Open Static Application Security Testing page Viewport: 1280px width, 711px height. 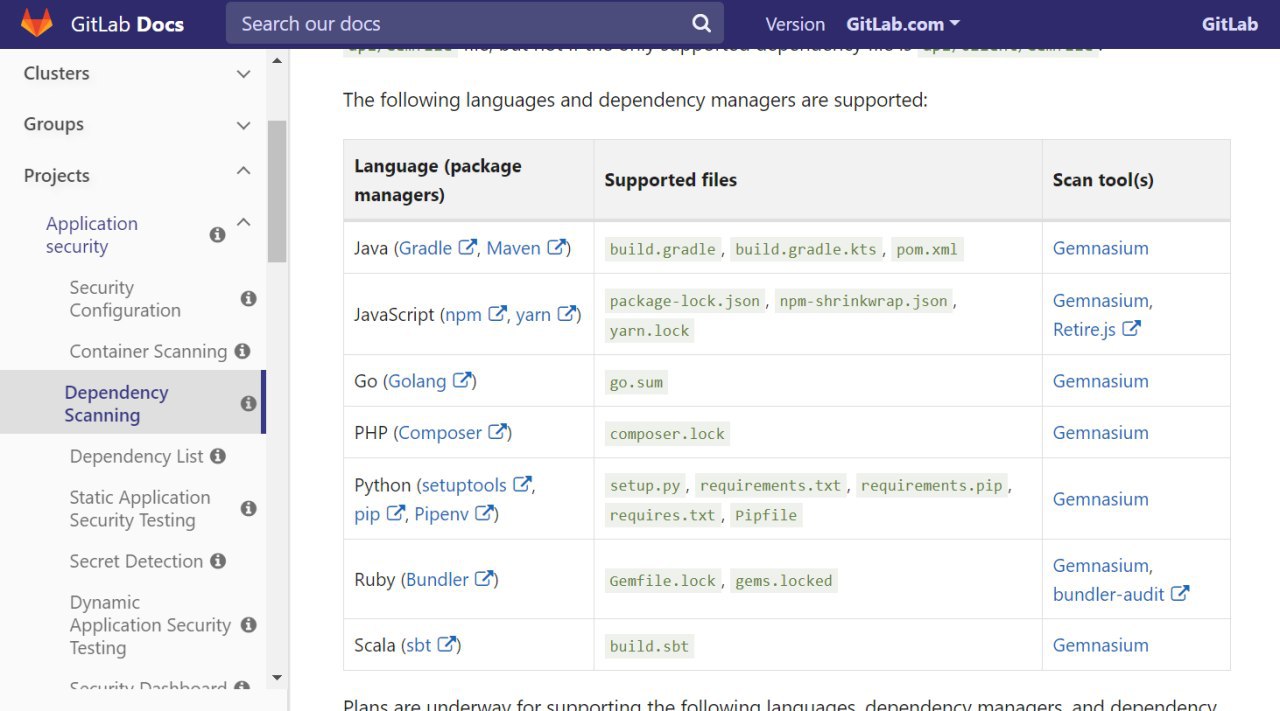[140, 509]
